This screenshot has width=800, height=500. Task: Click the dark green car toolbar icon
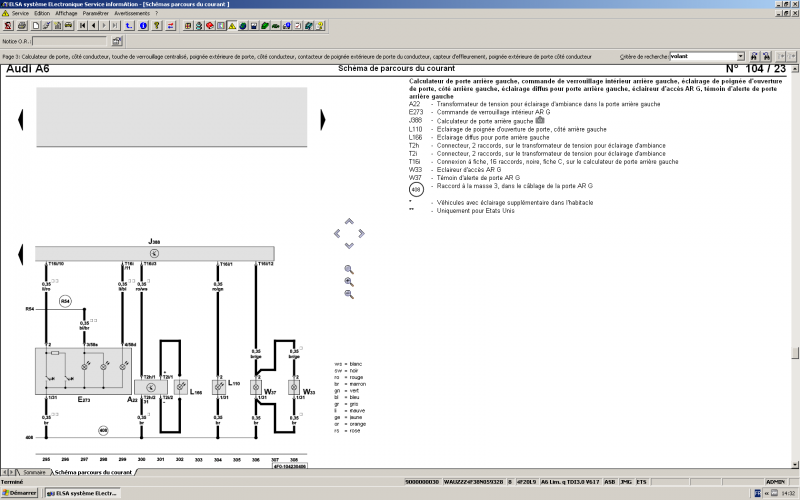(276, 26)
